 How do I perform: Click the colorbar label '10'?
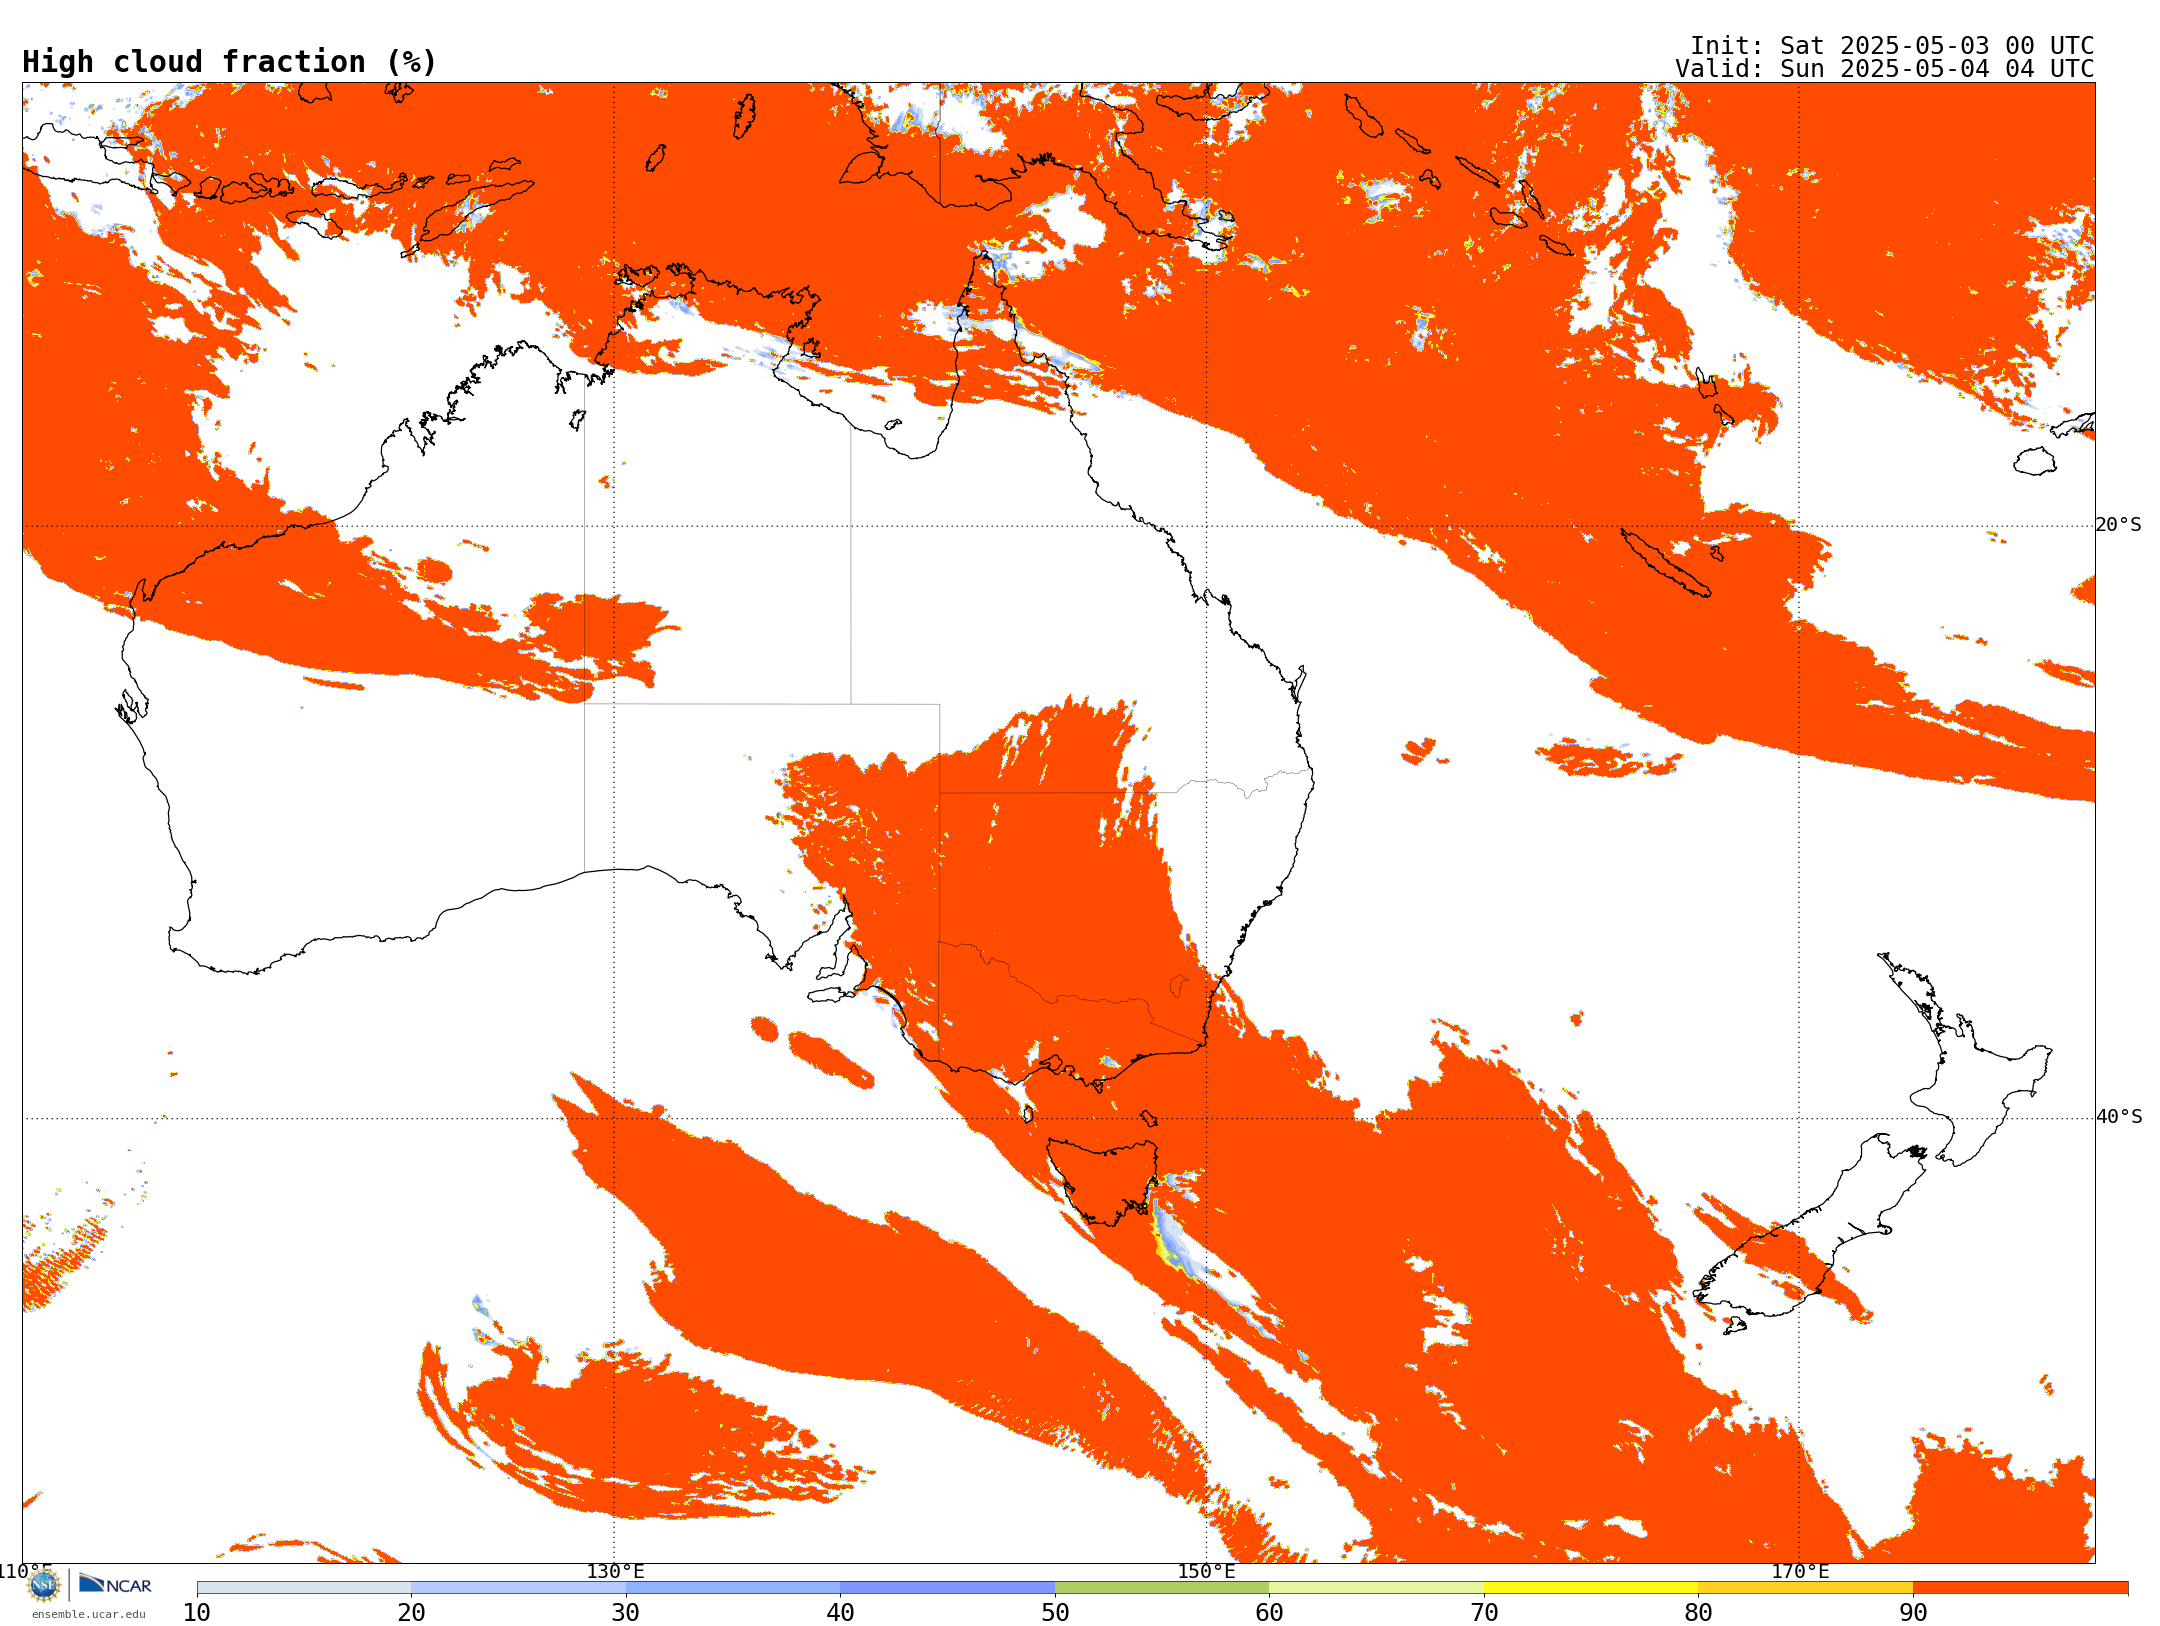click(197, 1613)
